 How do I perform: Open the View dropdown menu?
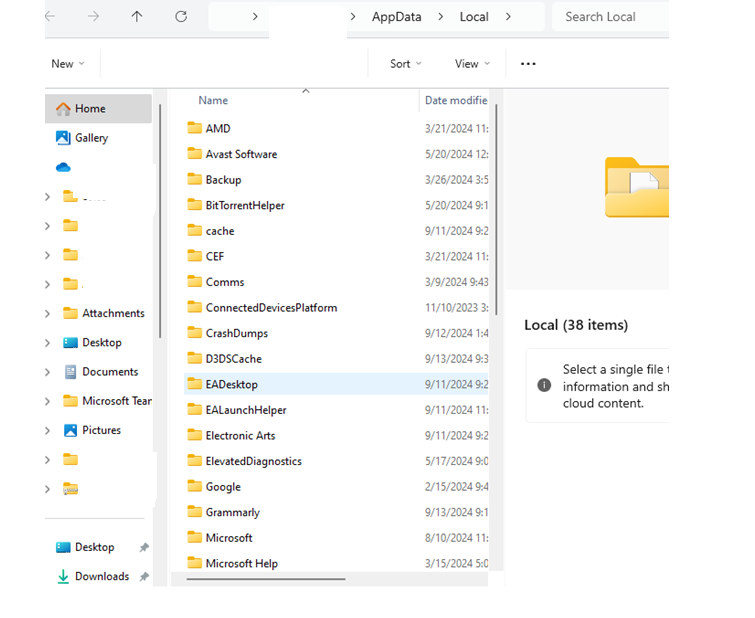(472, 64)
